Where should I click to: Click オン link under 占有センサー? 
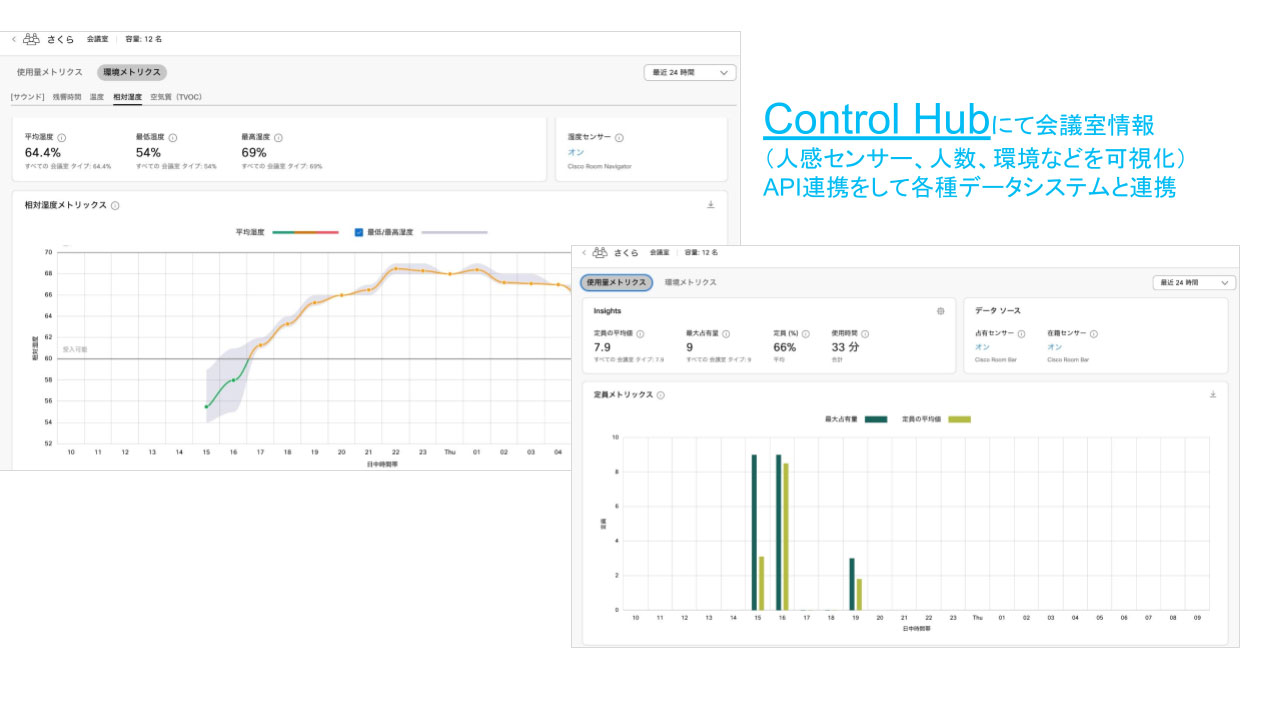point(983,347)
